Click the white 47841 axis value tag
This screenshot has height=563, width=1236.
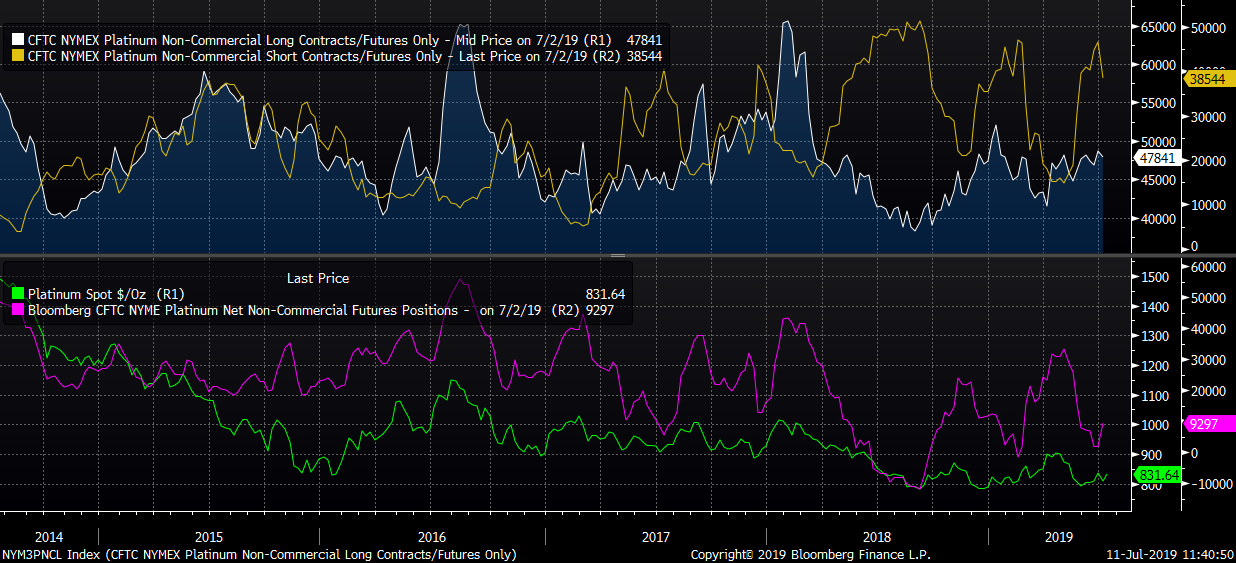pos(1156,158)
